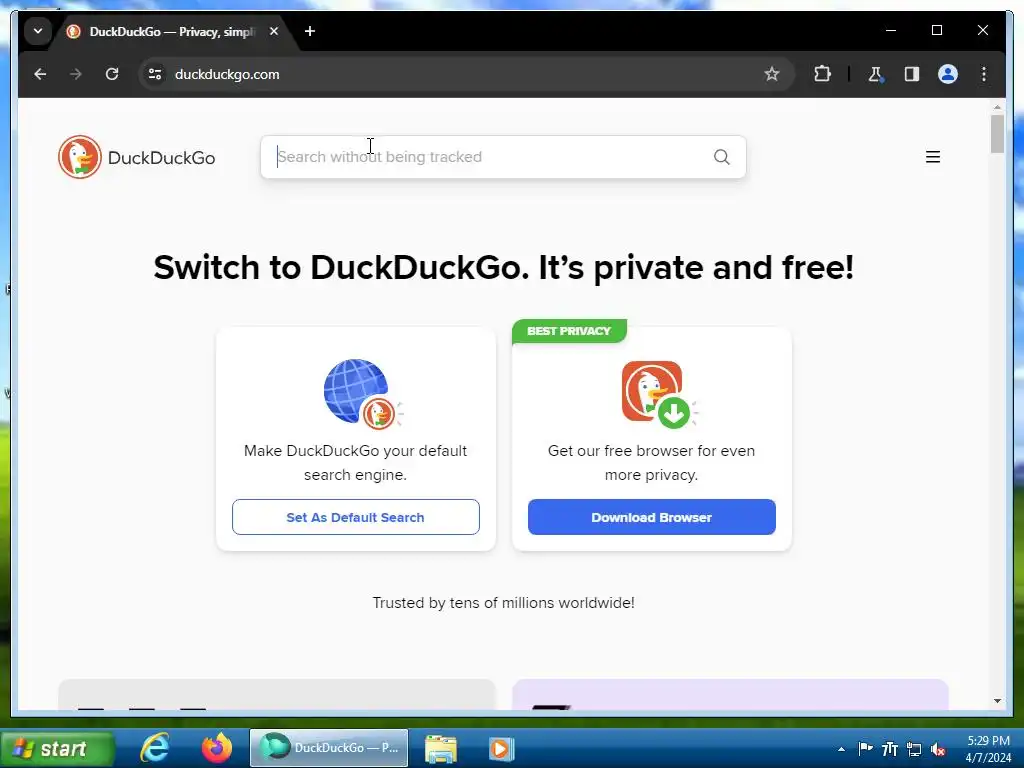Image resolution: width=1024 pixels, height=768 pixels.
Task: Click the page scrollbar down arrow
Action: (997, 701)
